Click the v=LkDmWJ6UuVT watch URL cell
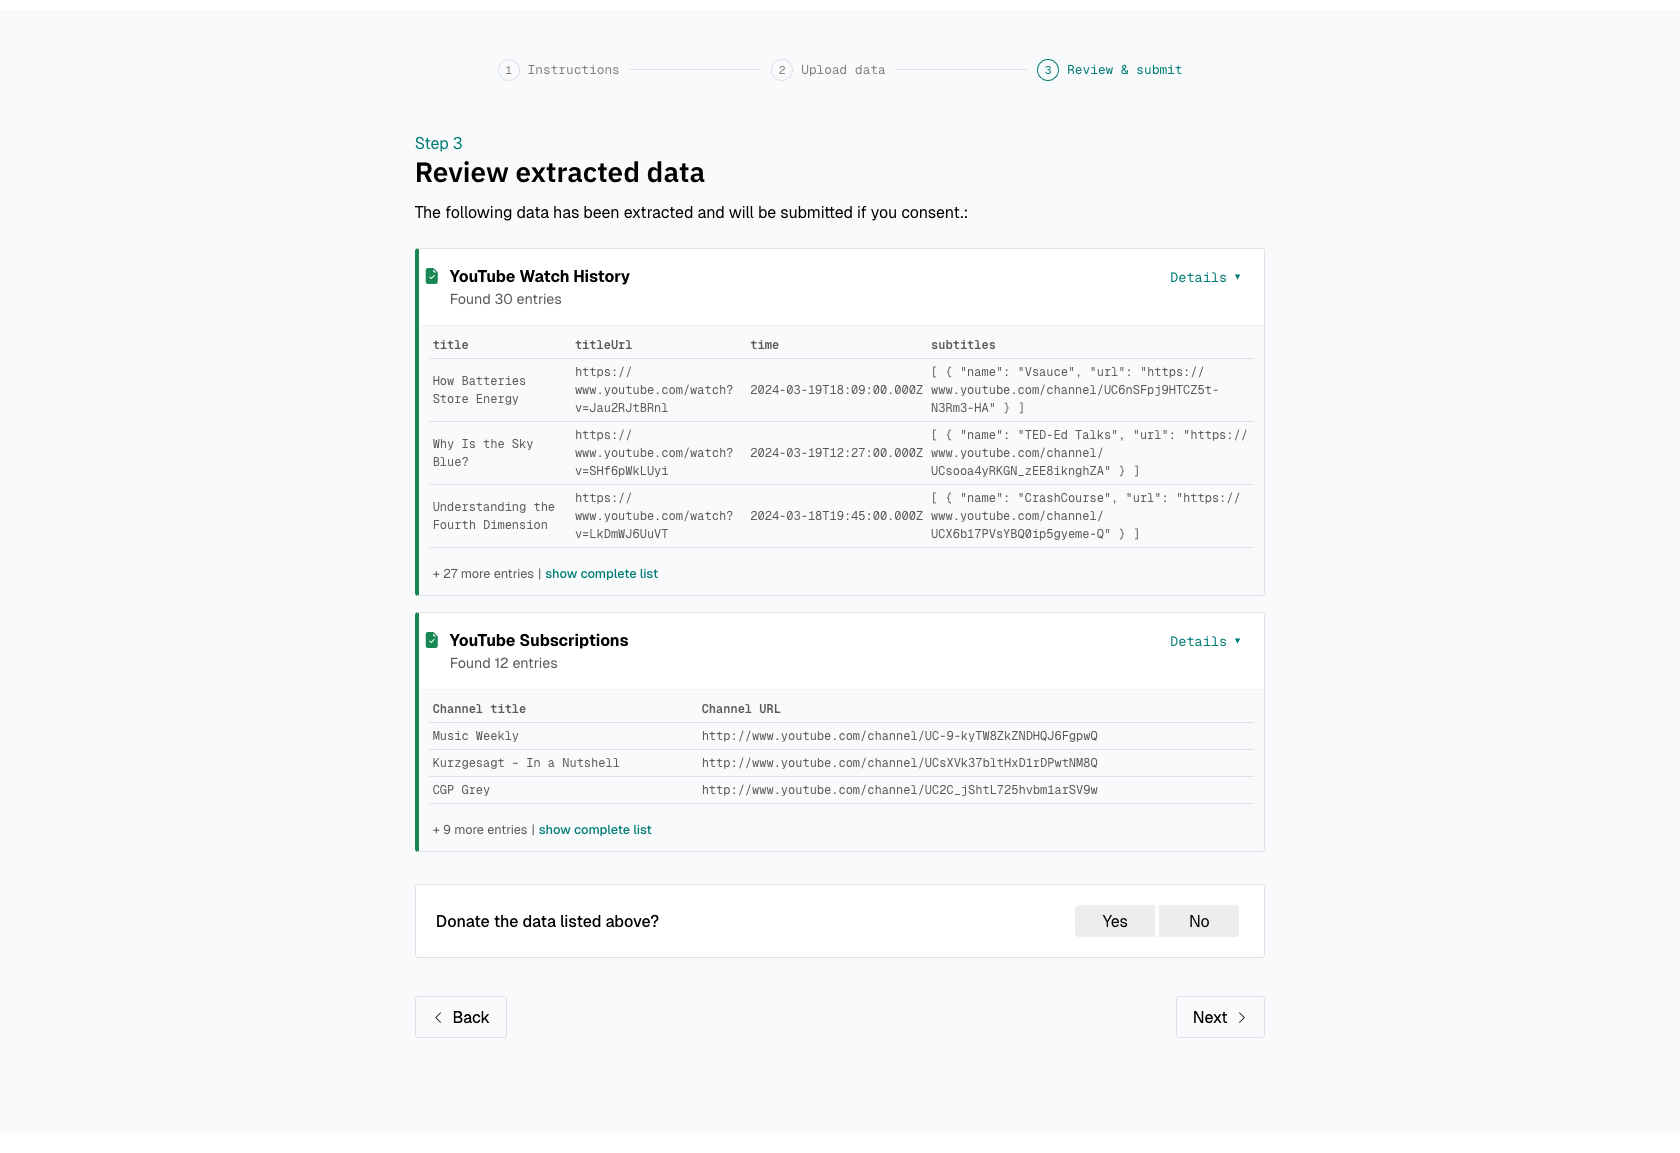Image resolution: width=1680 pixels, height=1153 pixels. (x=658, y=516)
